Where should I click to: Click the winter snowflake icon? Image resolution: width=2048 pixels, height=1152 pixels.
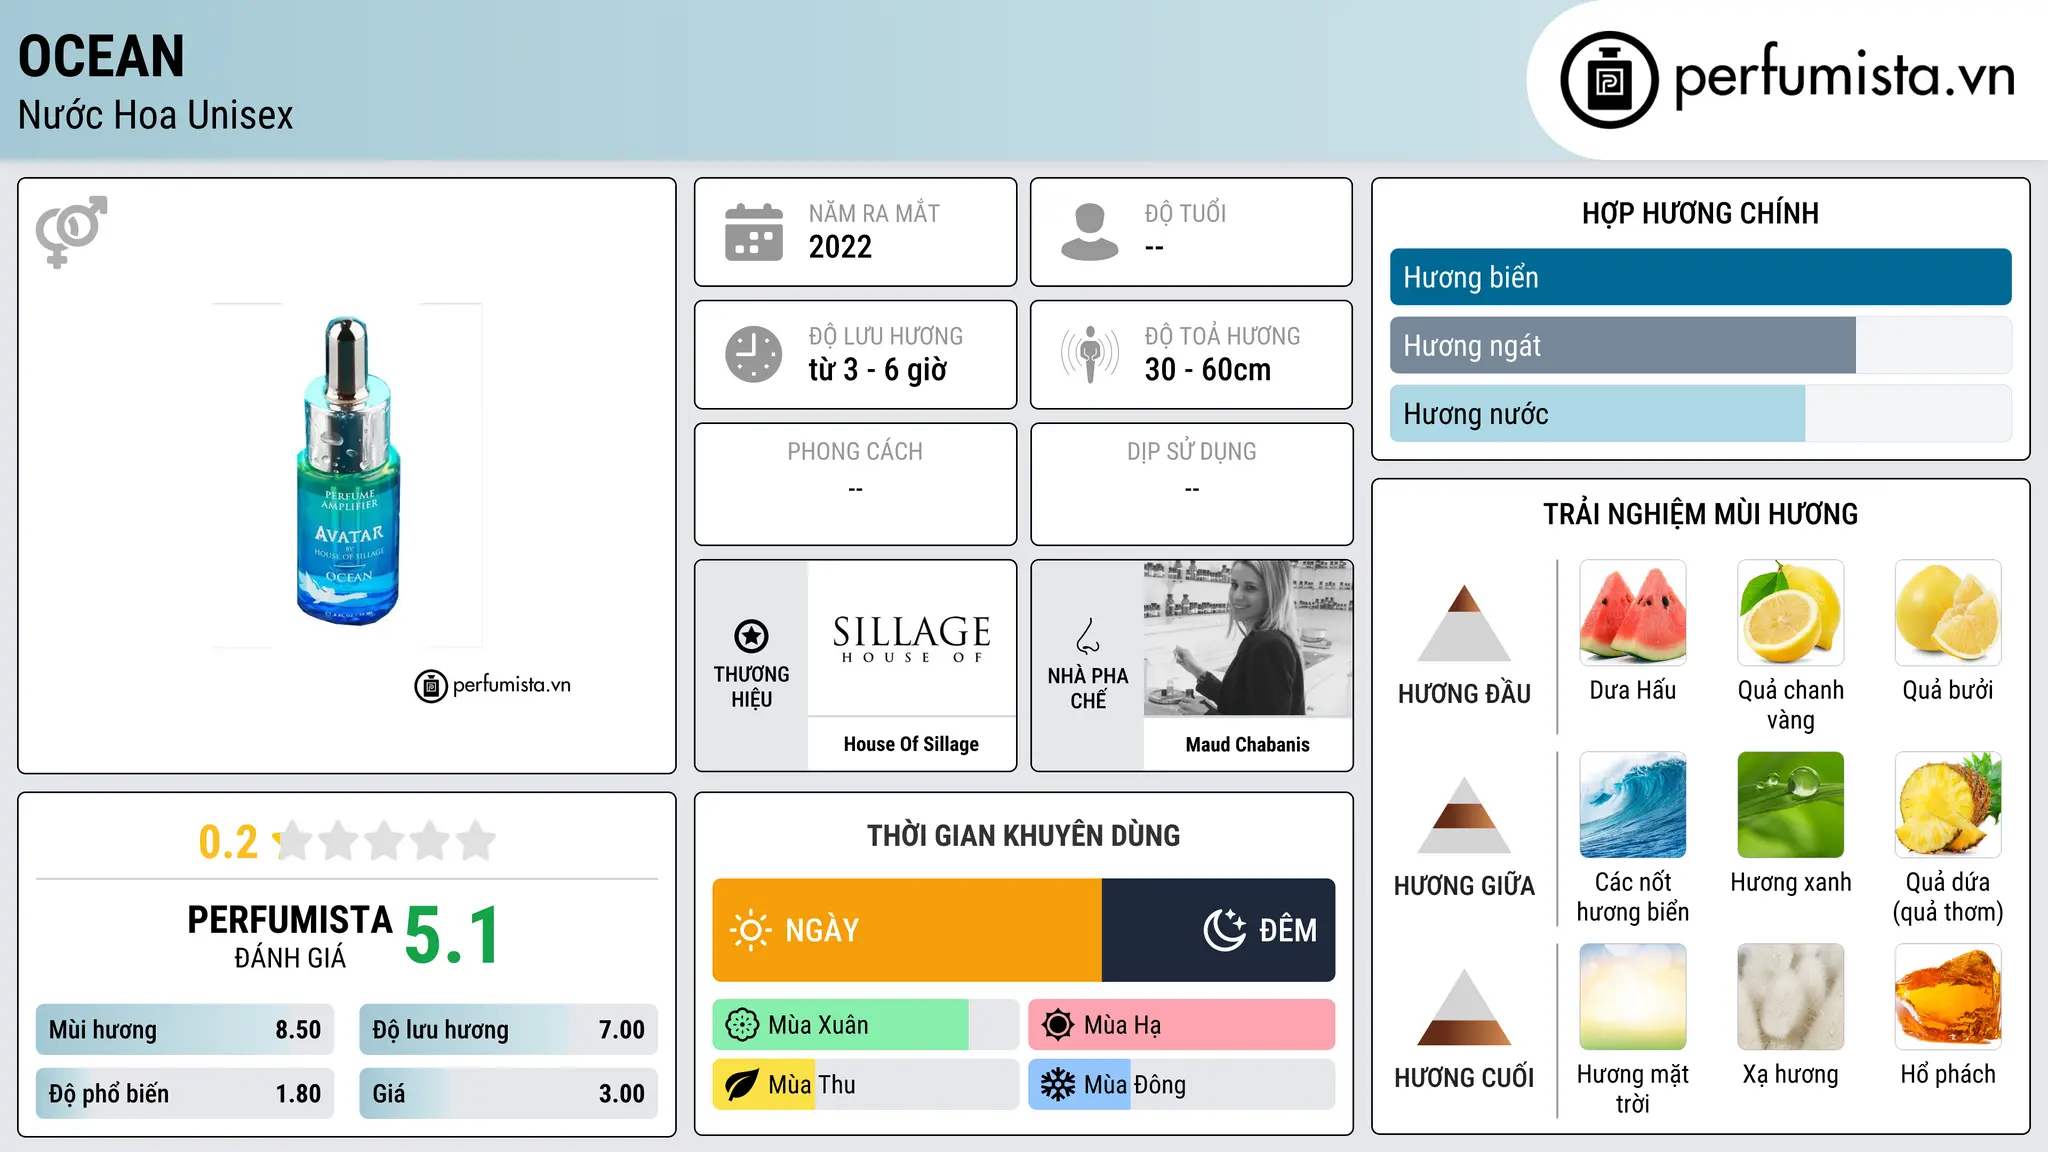tap(1058, 1085)
